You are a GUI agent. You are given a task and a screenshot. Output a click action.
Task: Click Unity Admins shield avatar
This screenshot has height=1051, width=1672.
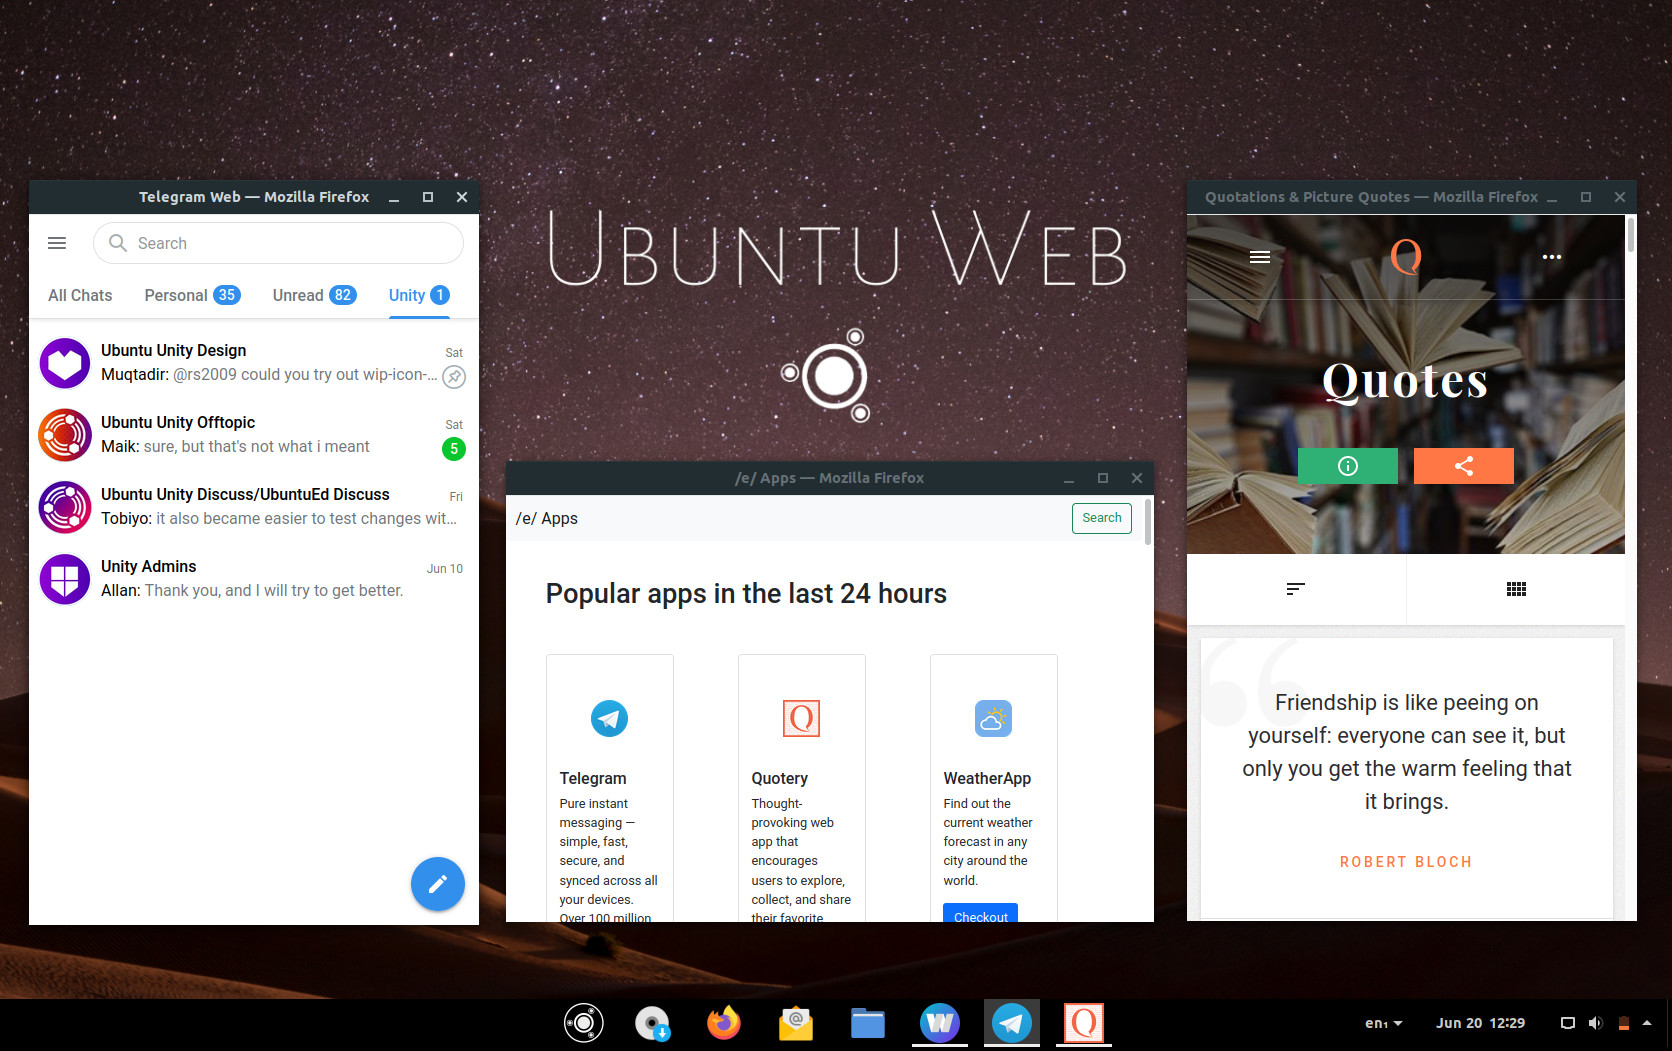click(x=65, y=579)
